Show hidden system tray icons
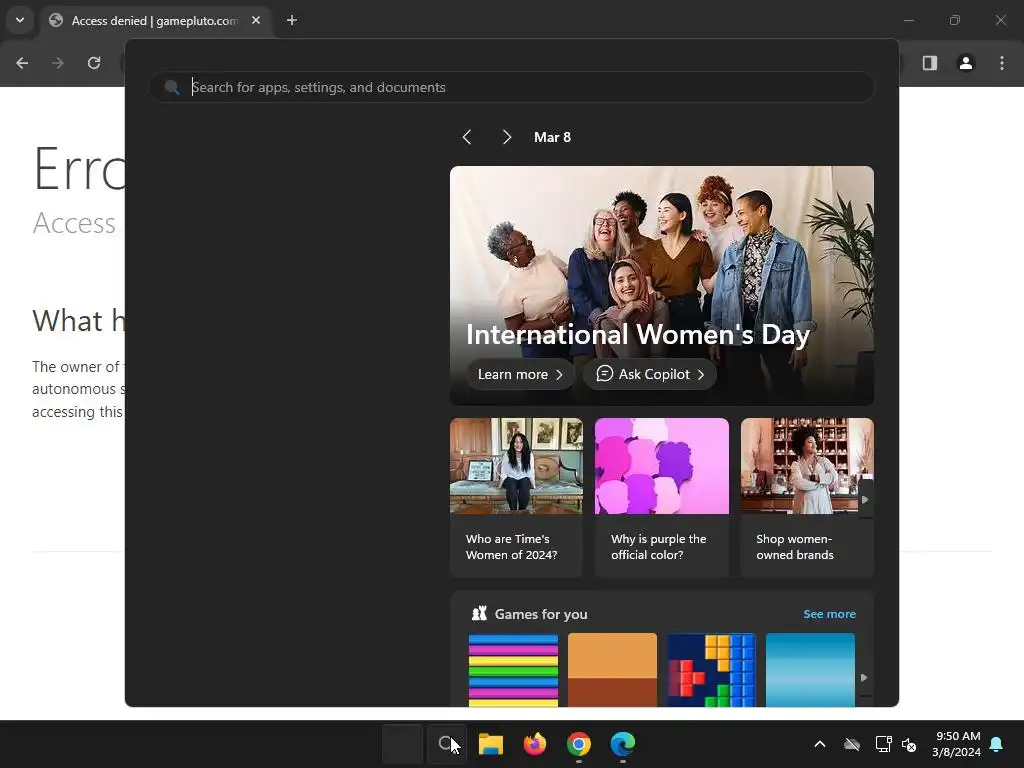Screen dimensions: 1024x768 tap(820, 744)
